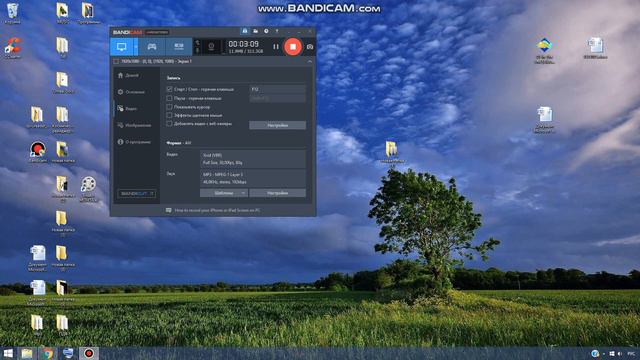This screenshot has height=360, width=640.
Task: Switch the input language РУС indicator
Action: [631, 353]
